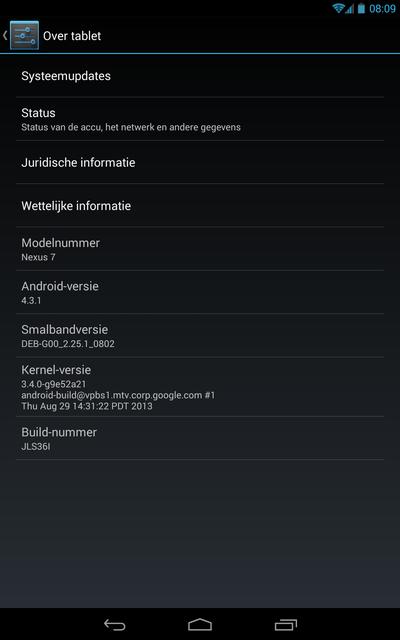Tap the clock showing 08:09

click(382, 9)
